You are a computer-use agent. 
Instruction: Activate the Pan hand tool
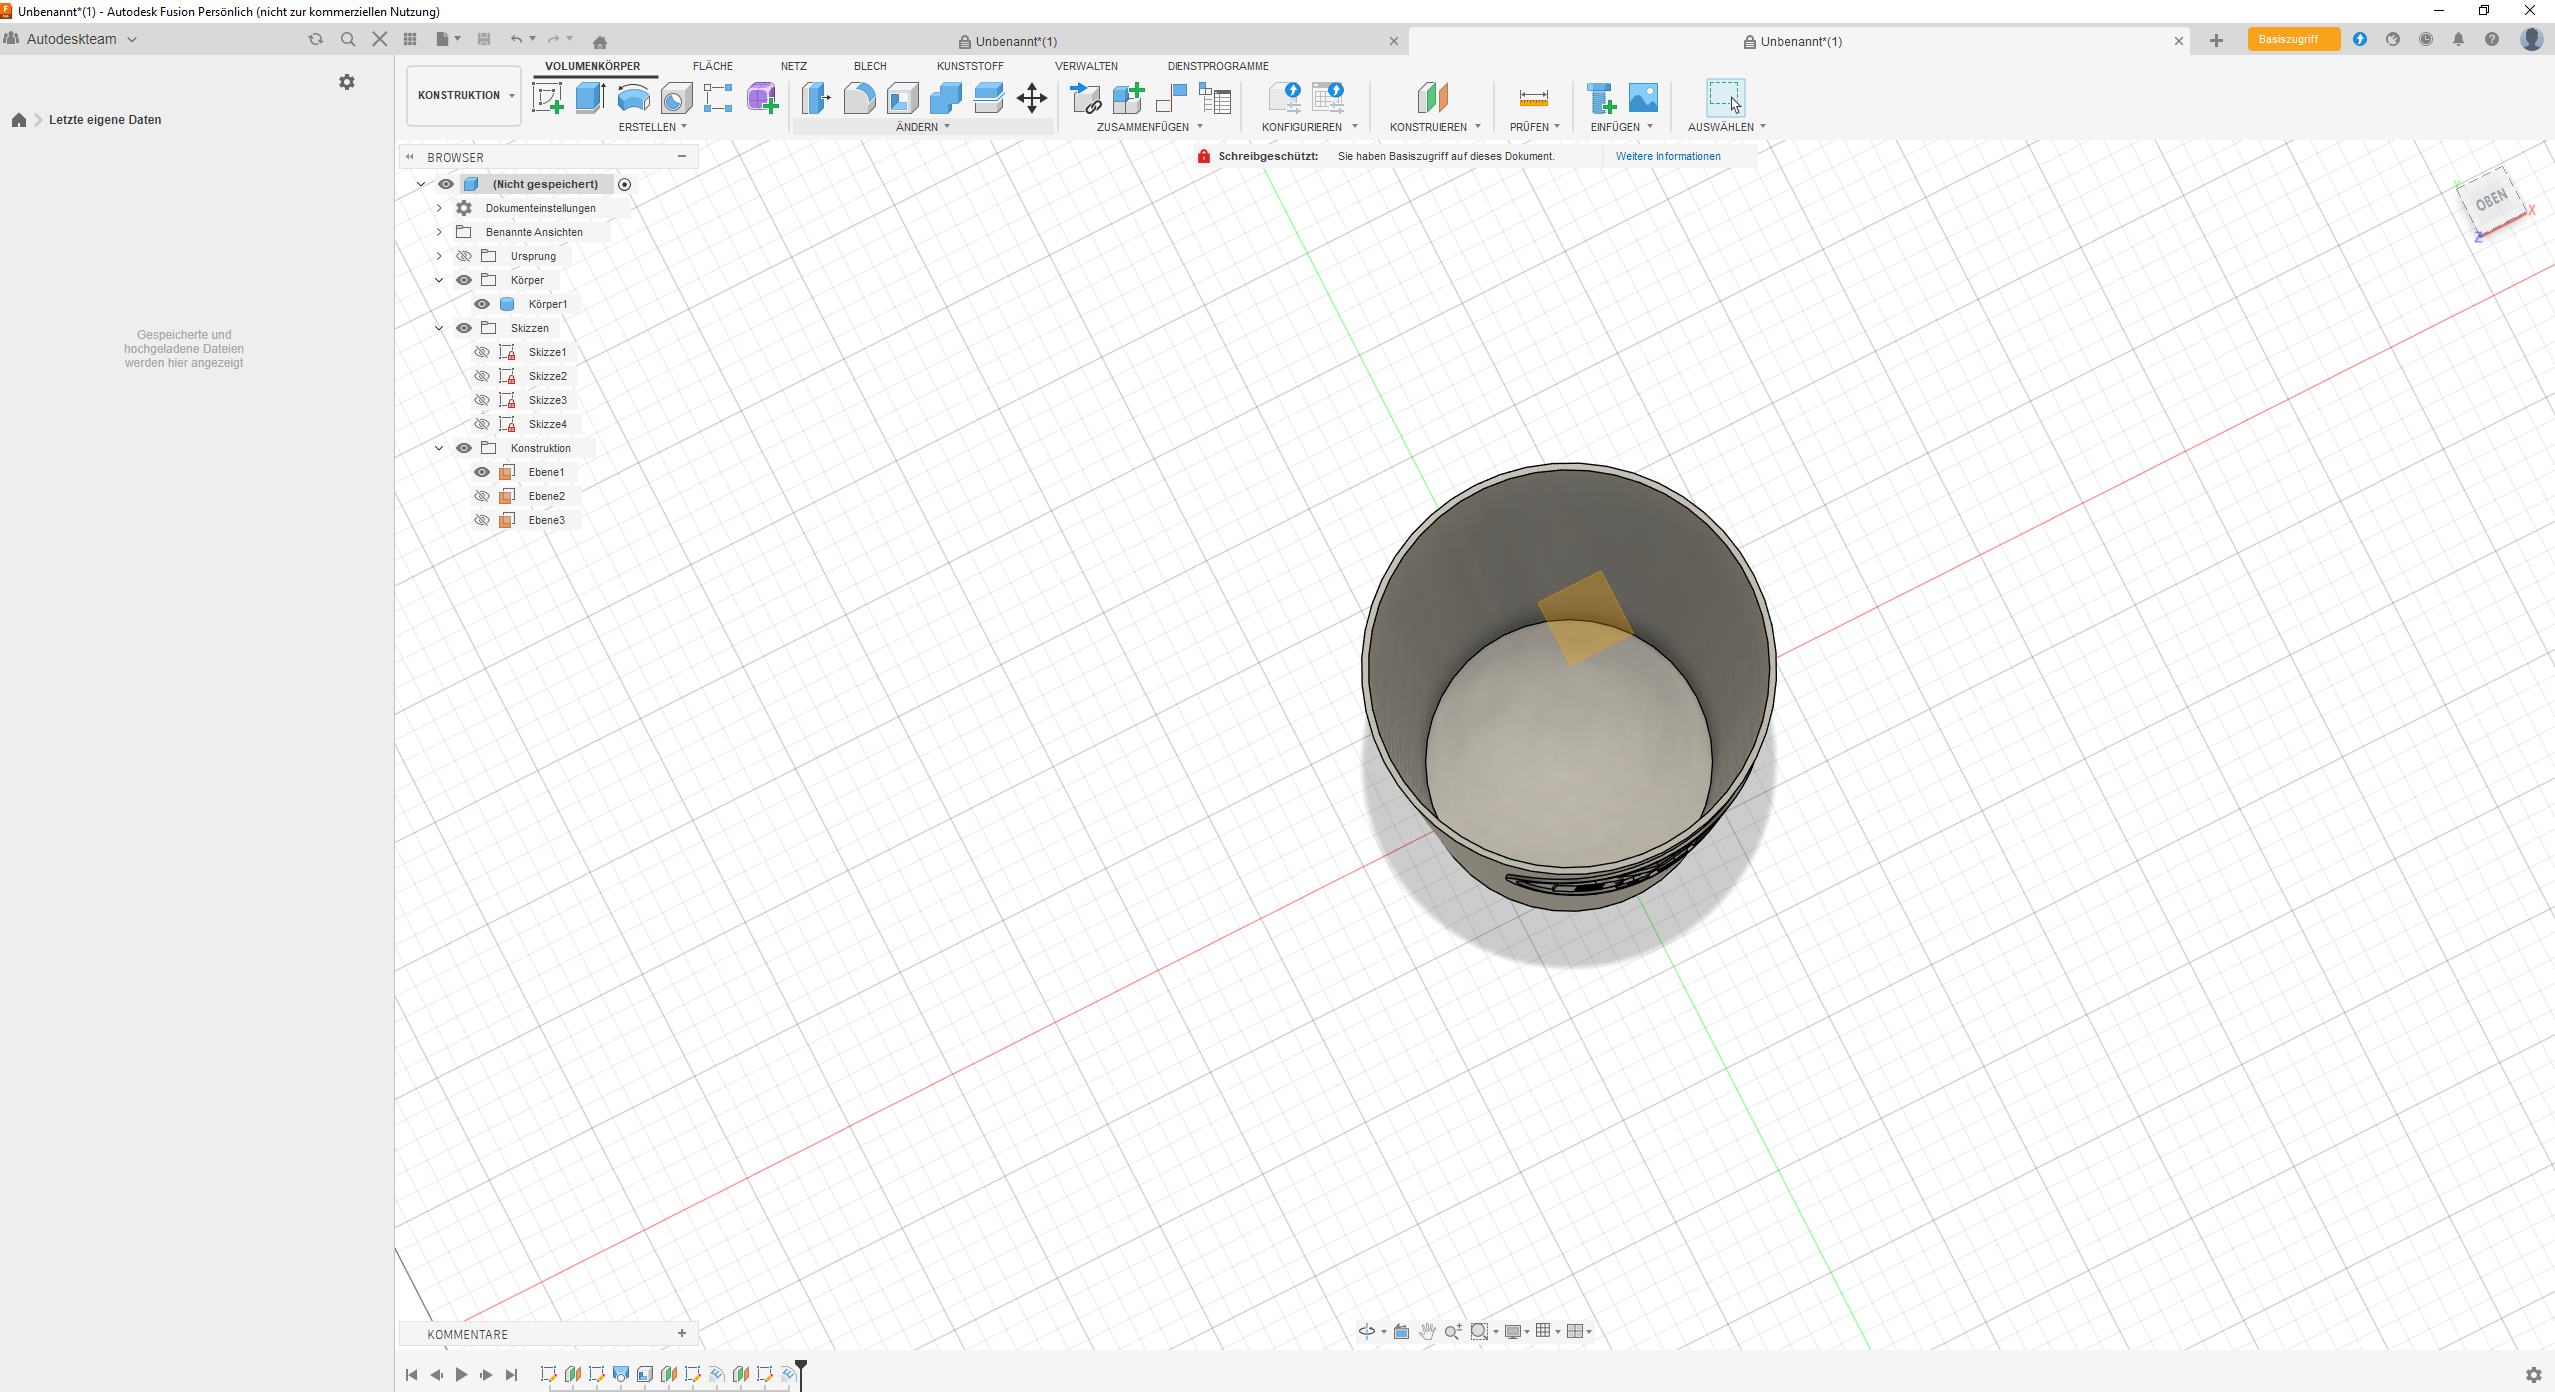1427,1331
